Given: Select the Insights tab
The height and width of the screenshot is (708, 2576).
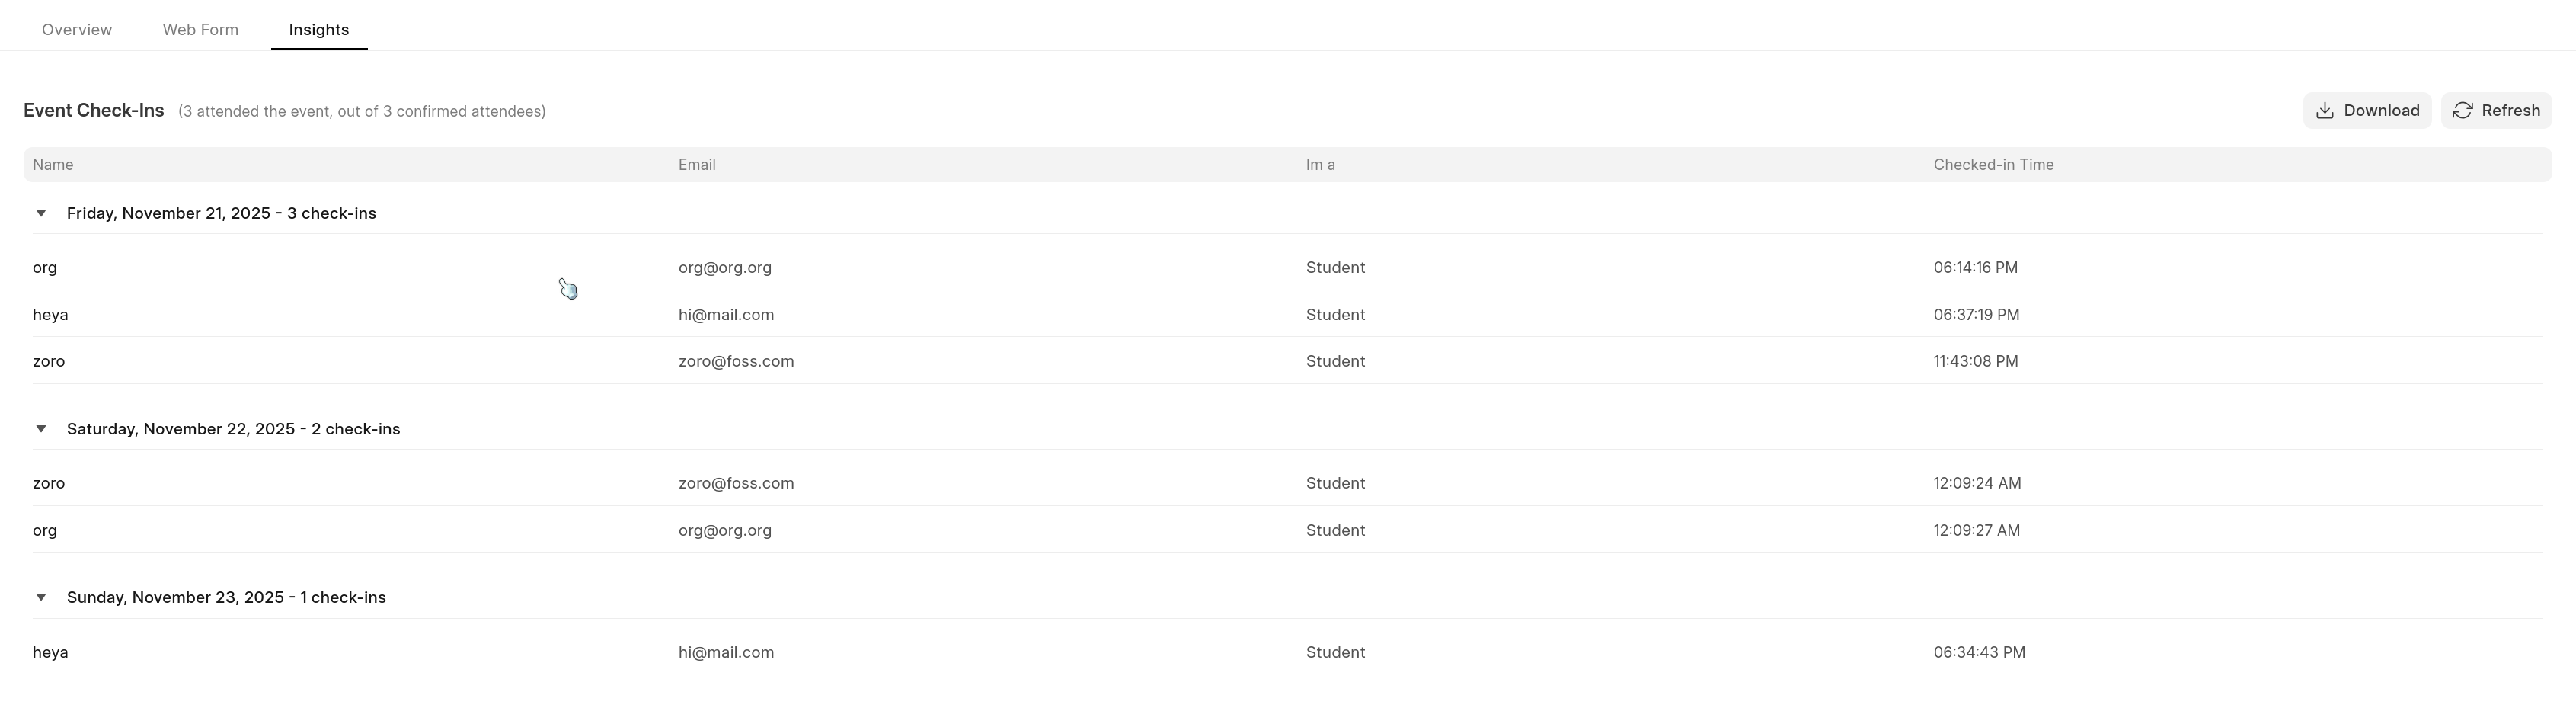Looking at the screenshot, I should (319, 30).
